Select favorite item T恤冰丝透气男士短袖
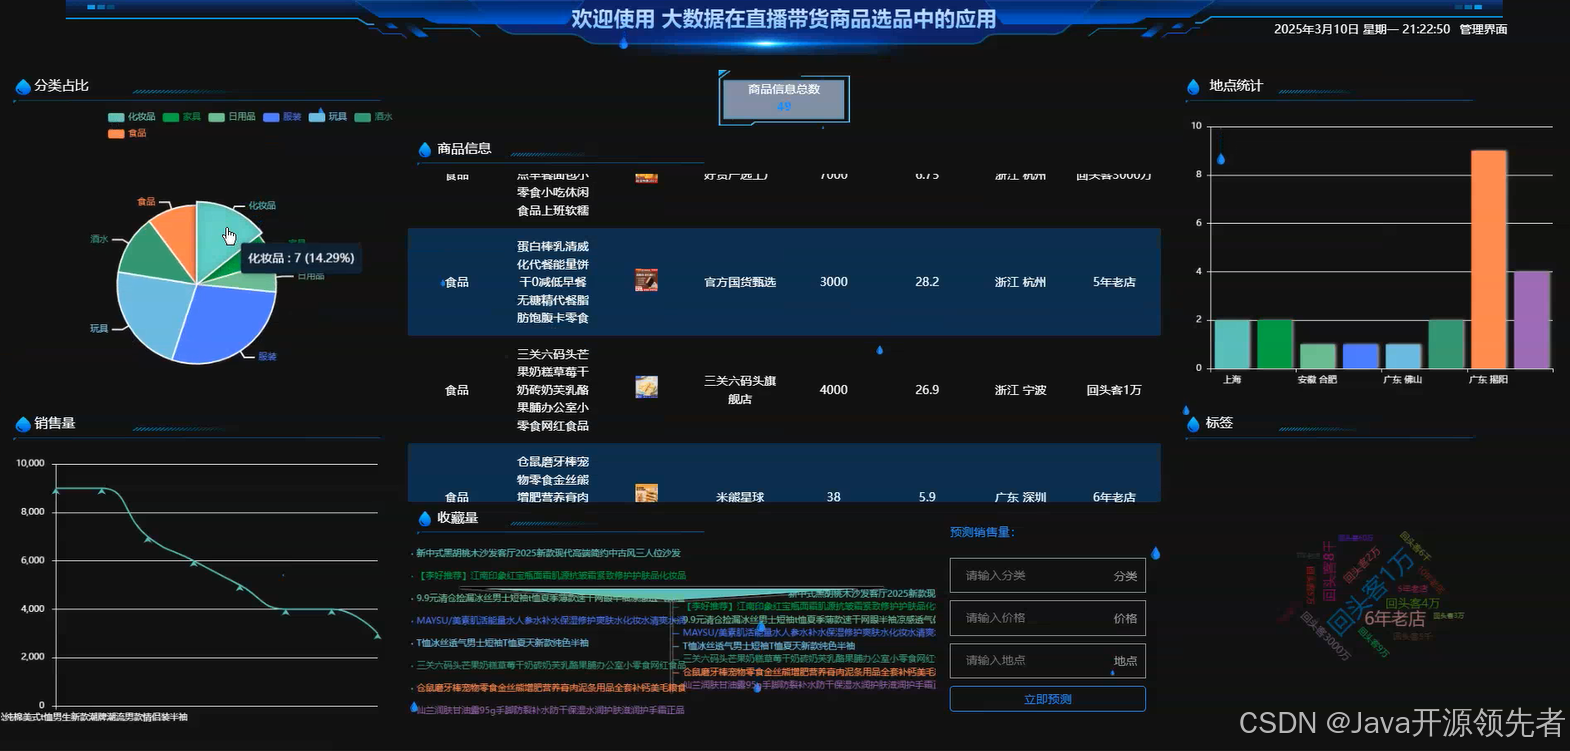 click(502, 643)
